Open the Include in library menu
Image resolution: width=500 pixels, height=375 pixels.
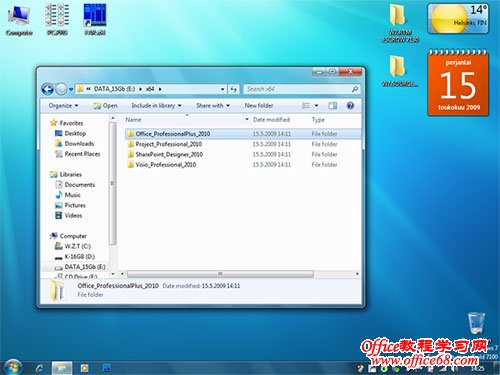coord(156,106)
